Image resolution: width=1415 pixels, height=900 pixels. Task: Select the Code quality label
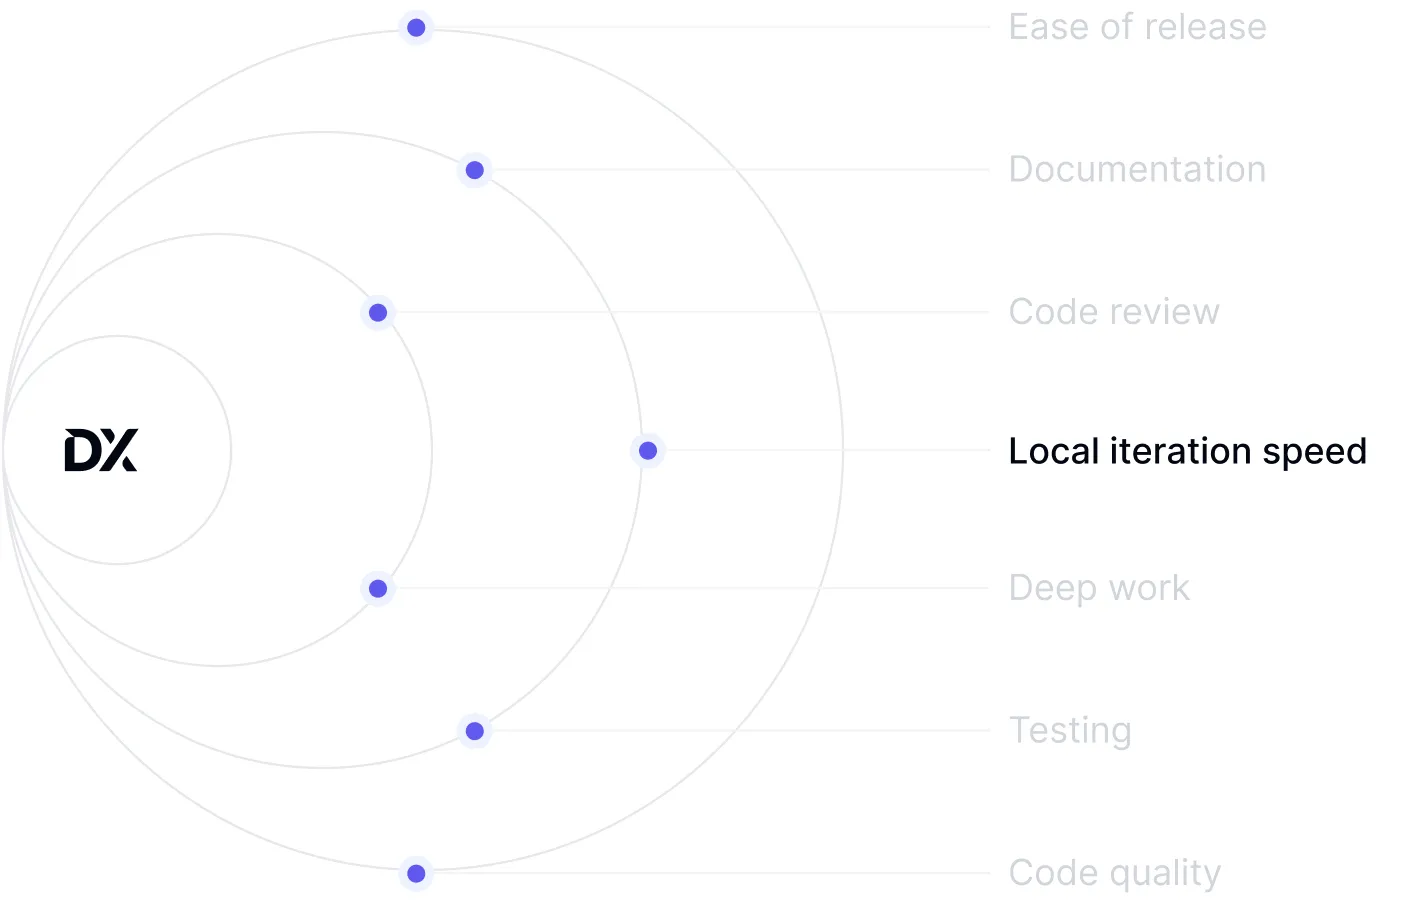tap(1115, 873)
